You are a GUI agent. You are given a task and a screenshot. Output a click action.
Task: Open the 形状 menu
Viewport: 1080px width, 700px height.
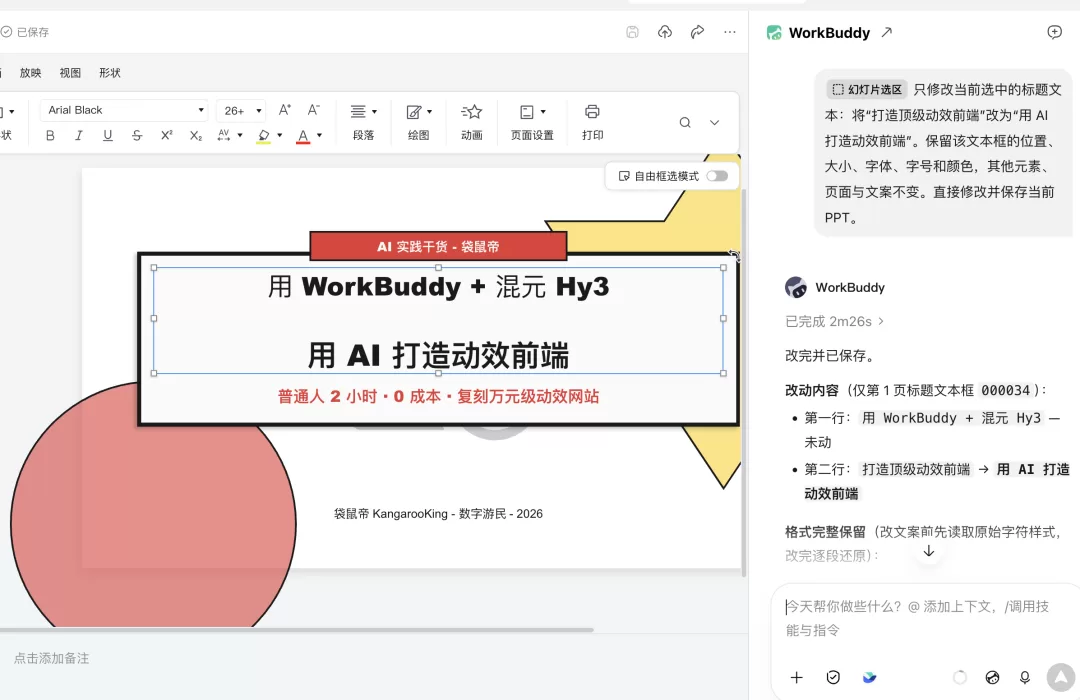click(110, 73)
